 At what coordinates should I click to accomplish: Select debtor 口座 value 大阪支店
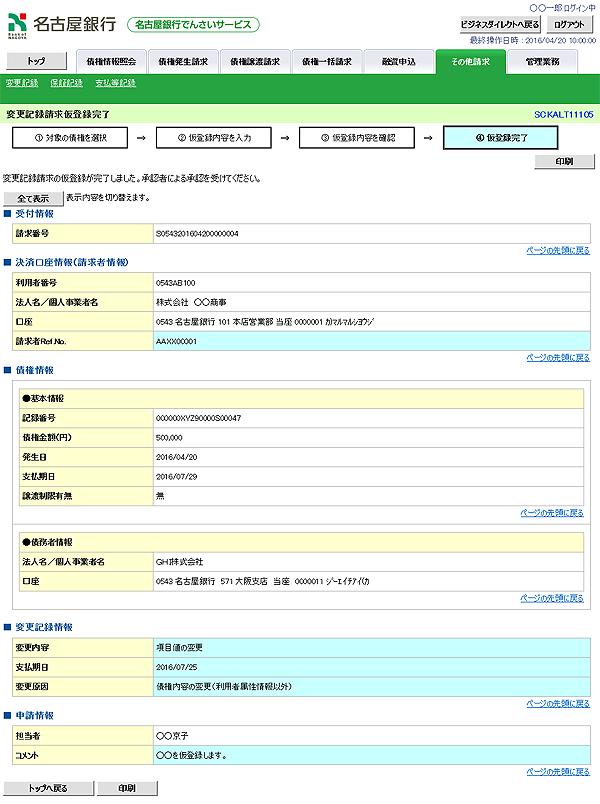pyautogui.click(x=263, y=581)
